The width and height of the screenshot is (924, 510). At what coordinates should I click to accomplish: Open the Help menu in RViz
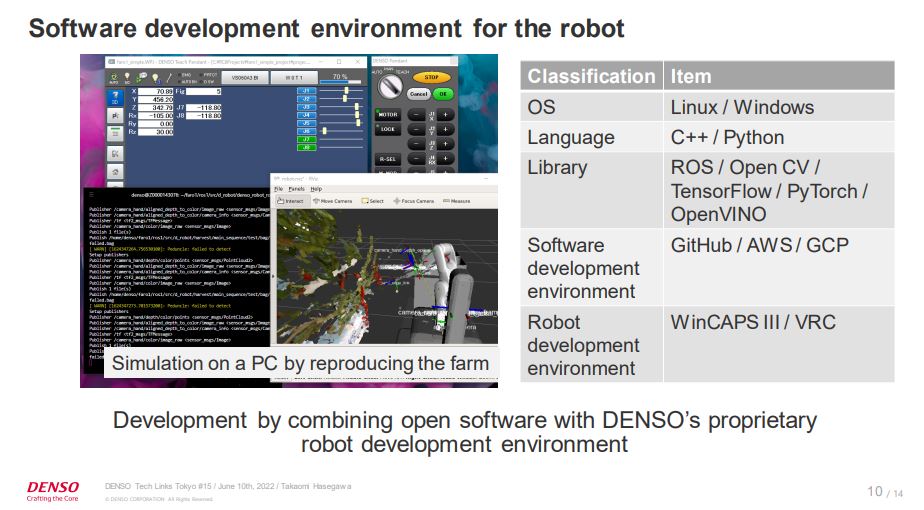coord(316,188)
